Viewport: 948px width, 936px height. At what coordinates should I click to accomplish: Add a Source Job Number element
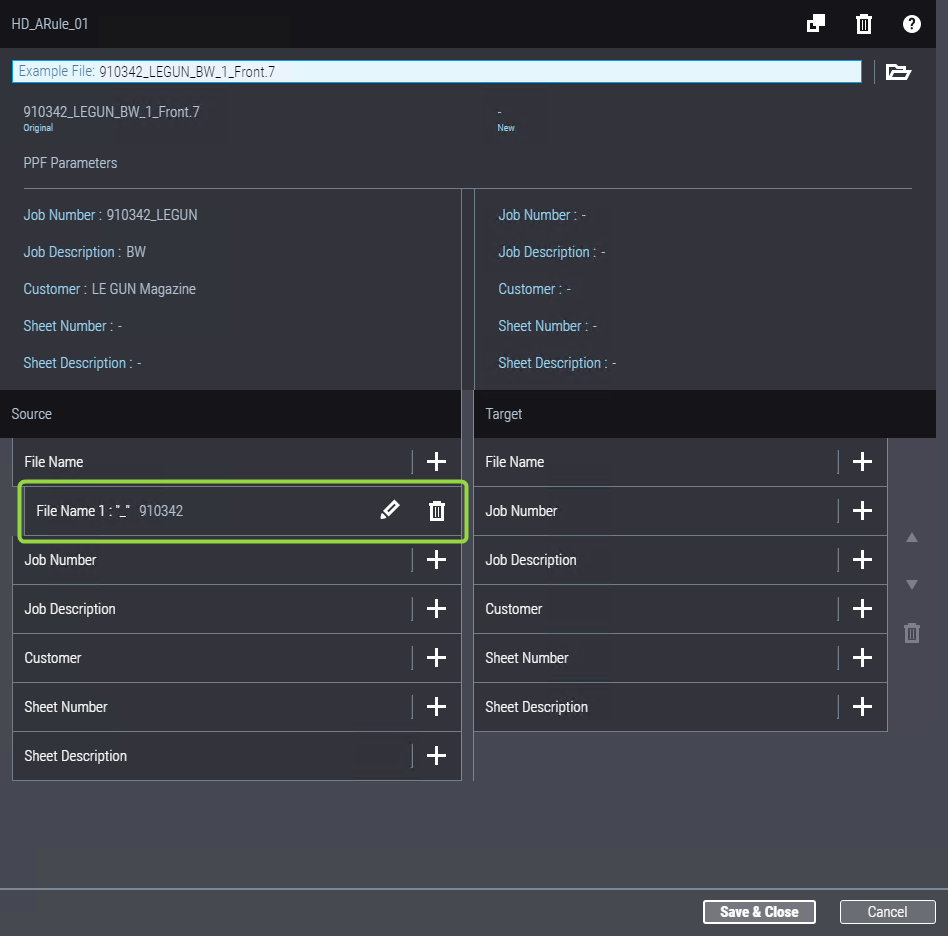(436, 560)
